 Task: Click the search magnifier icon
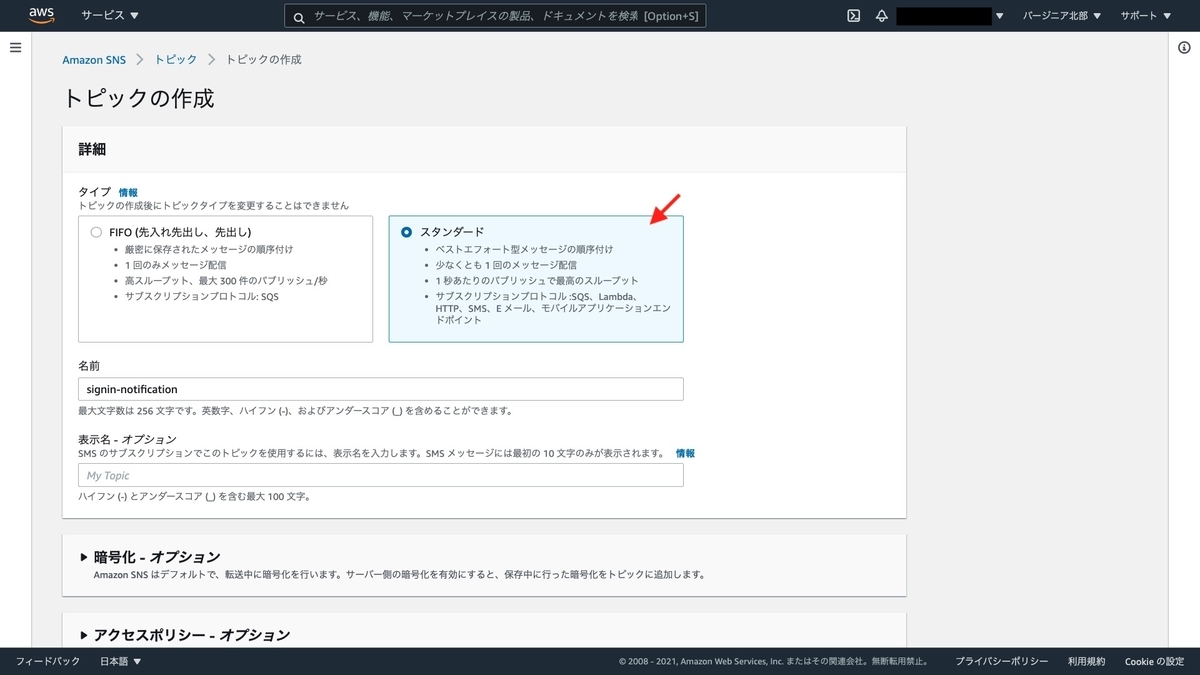click(298, 17)
